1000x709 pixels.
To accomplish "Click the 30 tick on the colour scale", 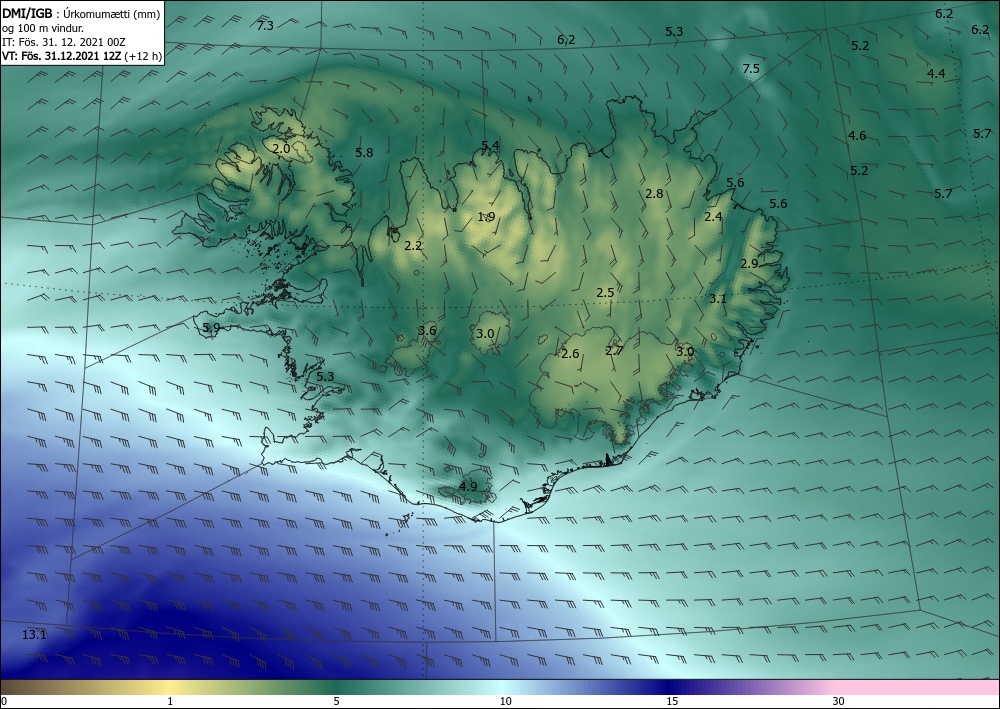I will pos(838,701).
